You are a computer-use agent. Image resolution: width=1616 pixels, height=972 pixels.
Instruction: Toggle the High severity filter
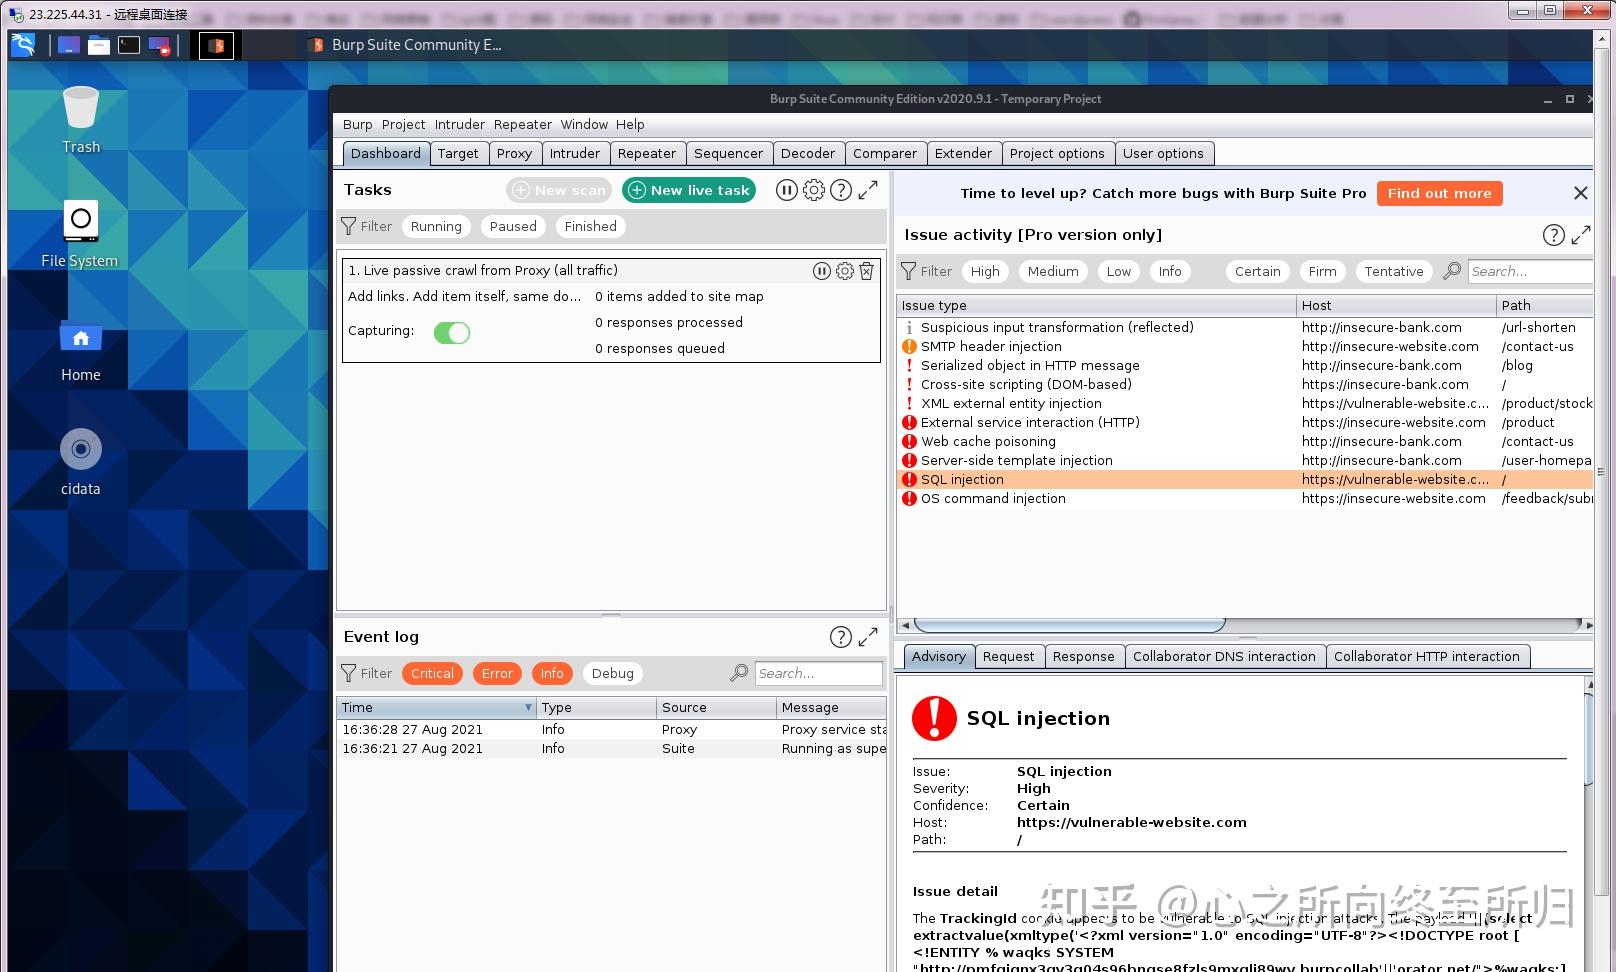[985, 272]
